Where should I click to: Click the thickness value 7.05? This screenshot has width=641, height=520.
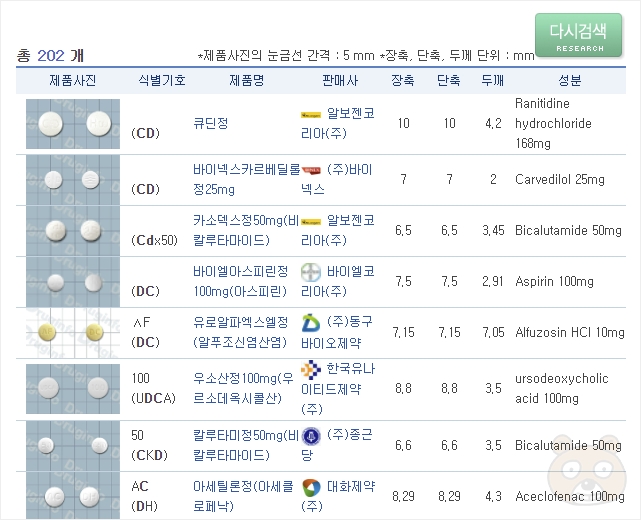pyautogui.click(x=493, y=332)
